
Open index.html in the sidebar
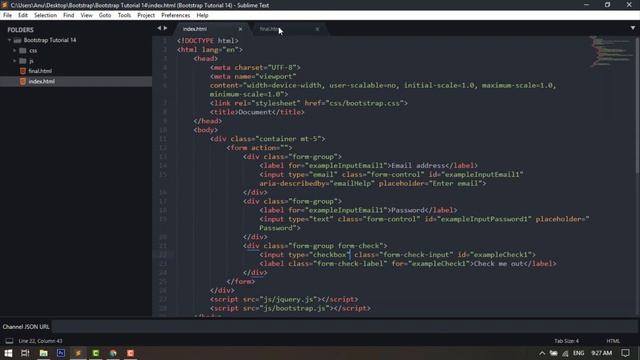tap(41, 81)
